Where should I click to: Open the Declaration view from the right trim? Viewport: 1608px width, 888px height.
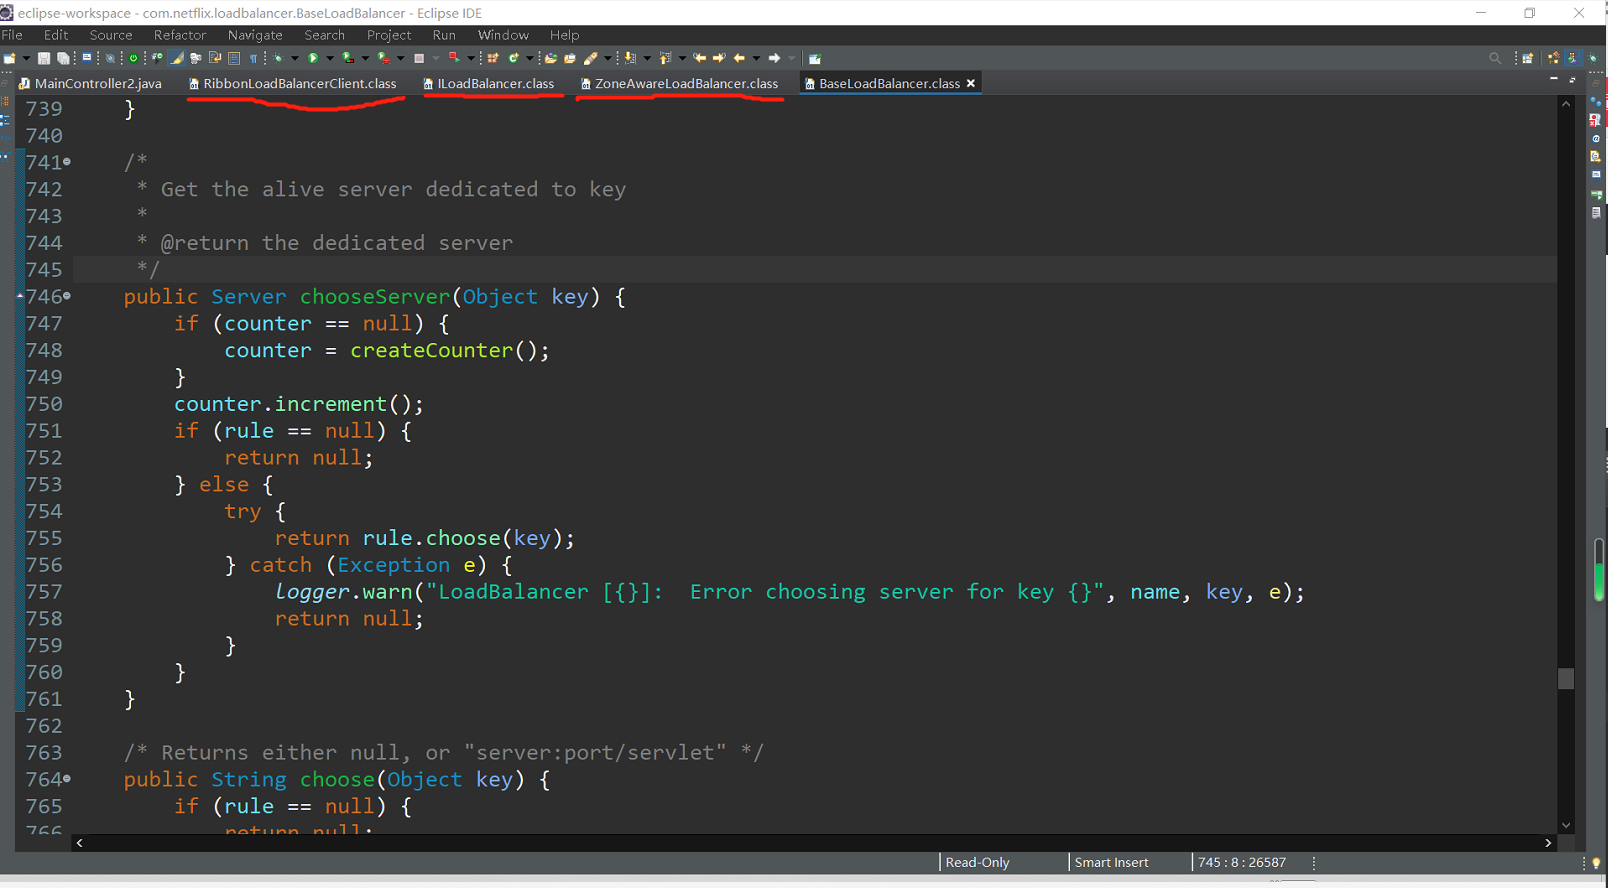(x=1596, y=156)
